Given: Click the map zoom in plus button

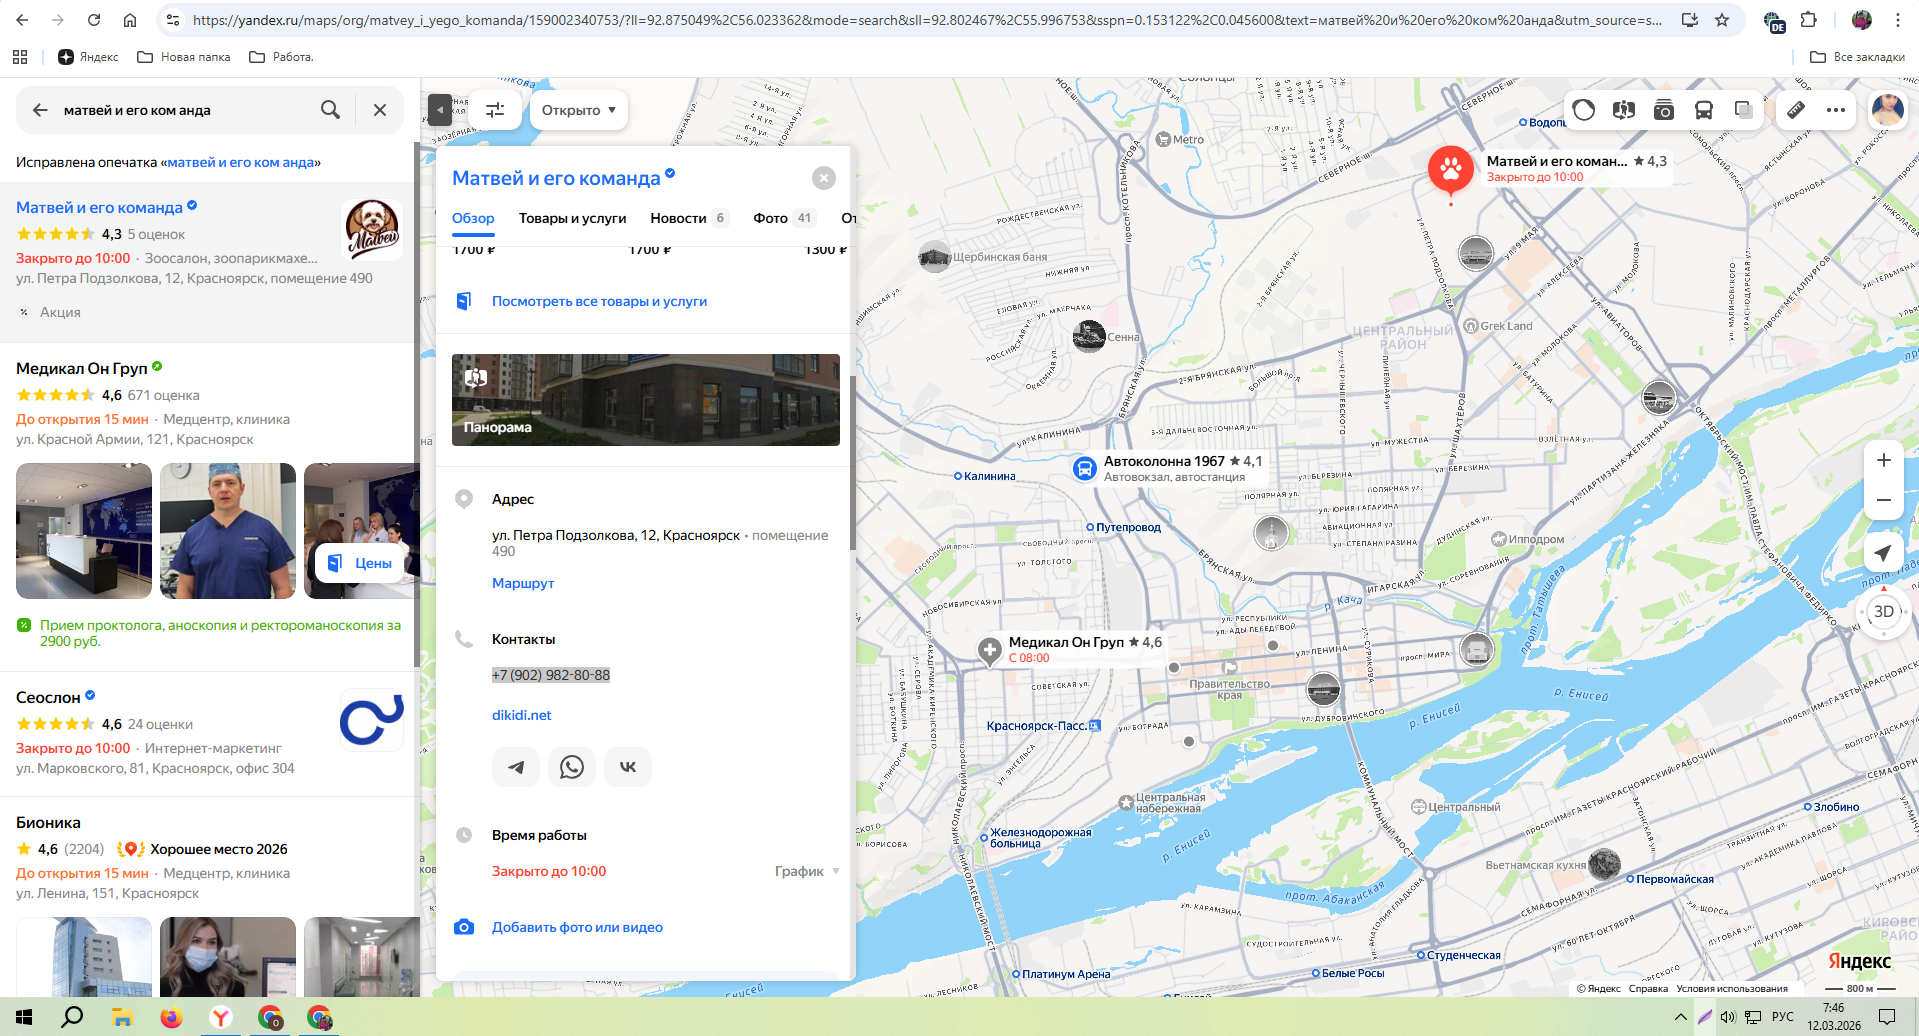Looking at the screenshot, I should [1883, 460].
